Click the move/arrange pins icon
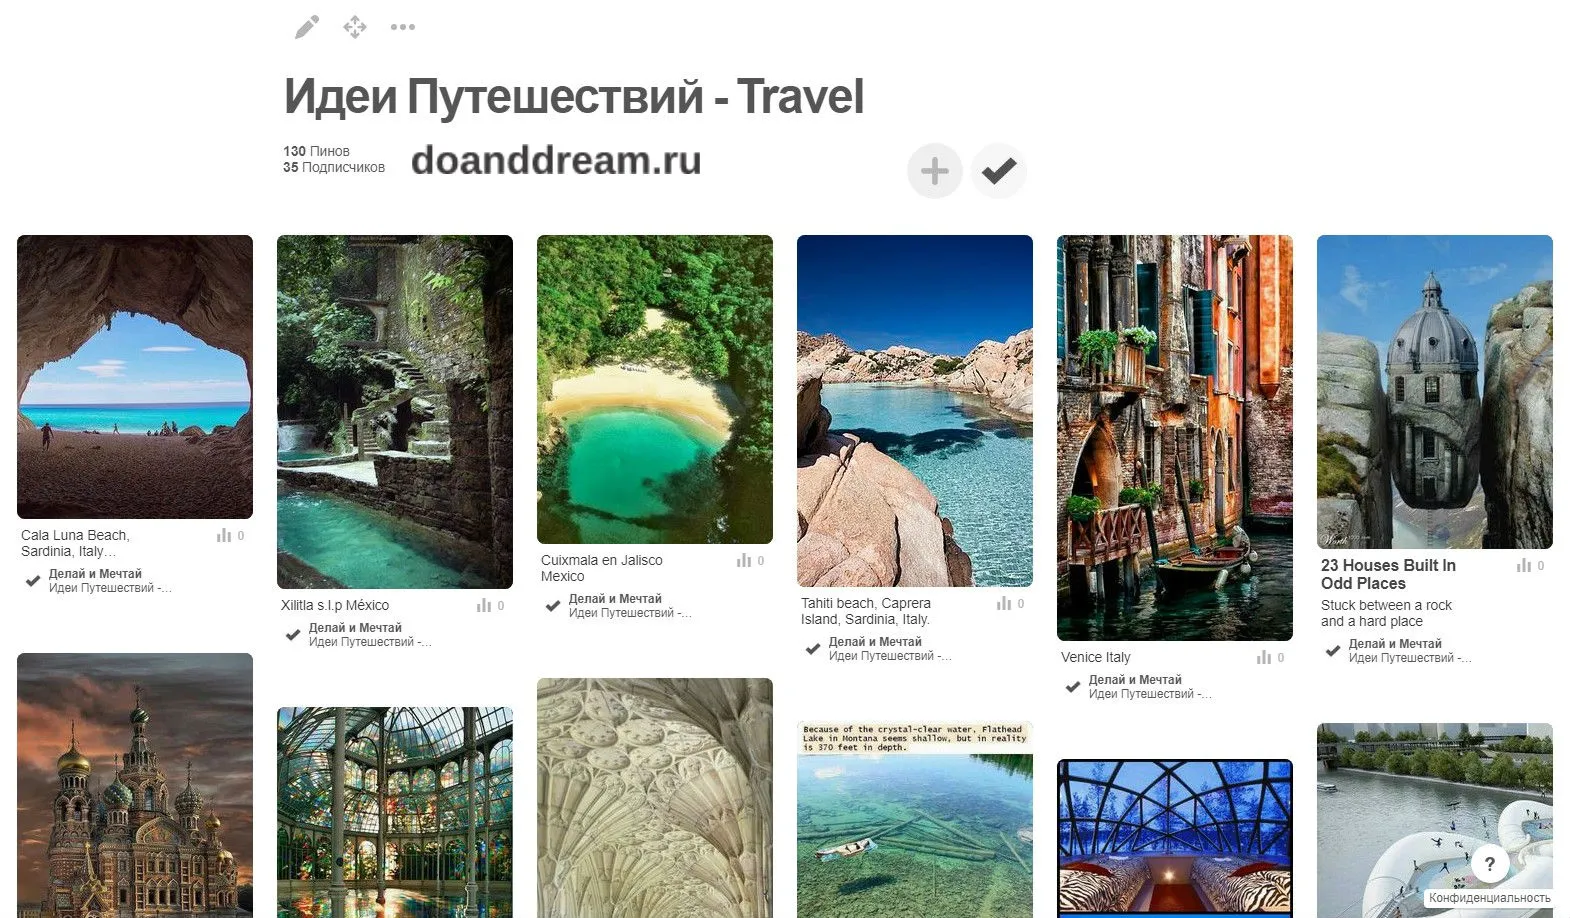 (x=355, y=27)
